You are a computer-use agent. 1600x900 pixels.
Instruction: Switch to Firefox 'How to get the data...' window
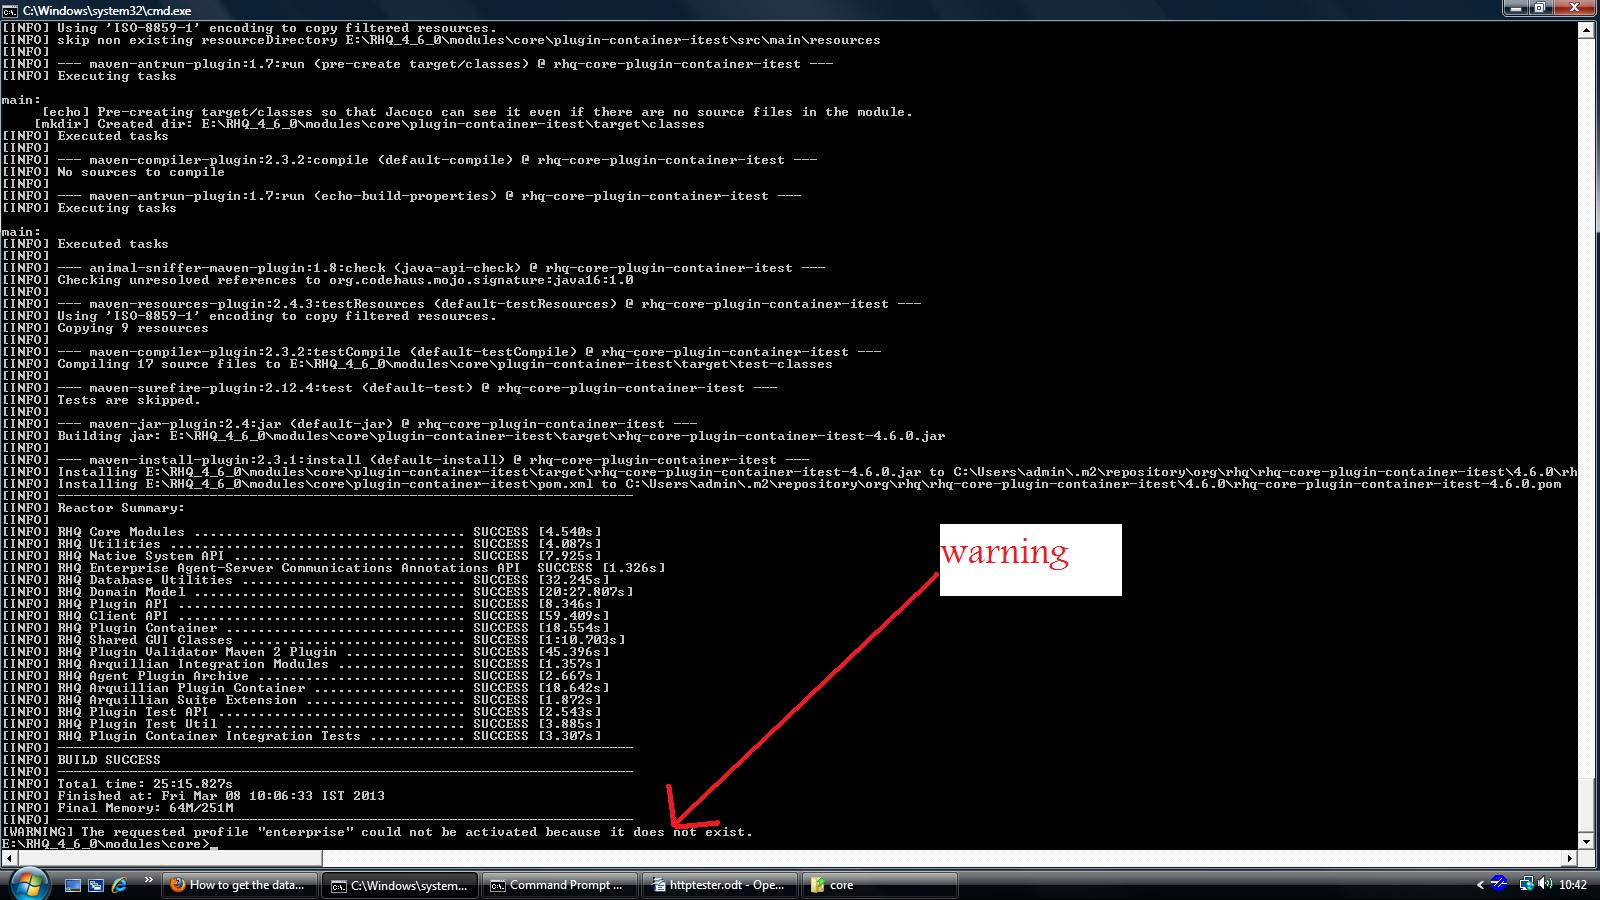239,885
